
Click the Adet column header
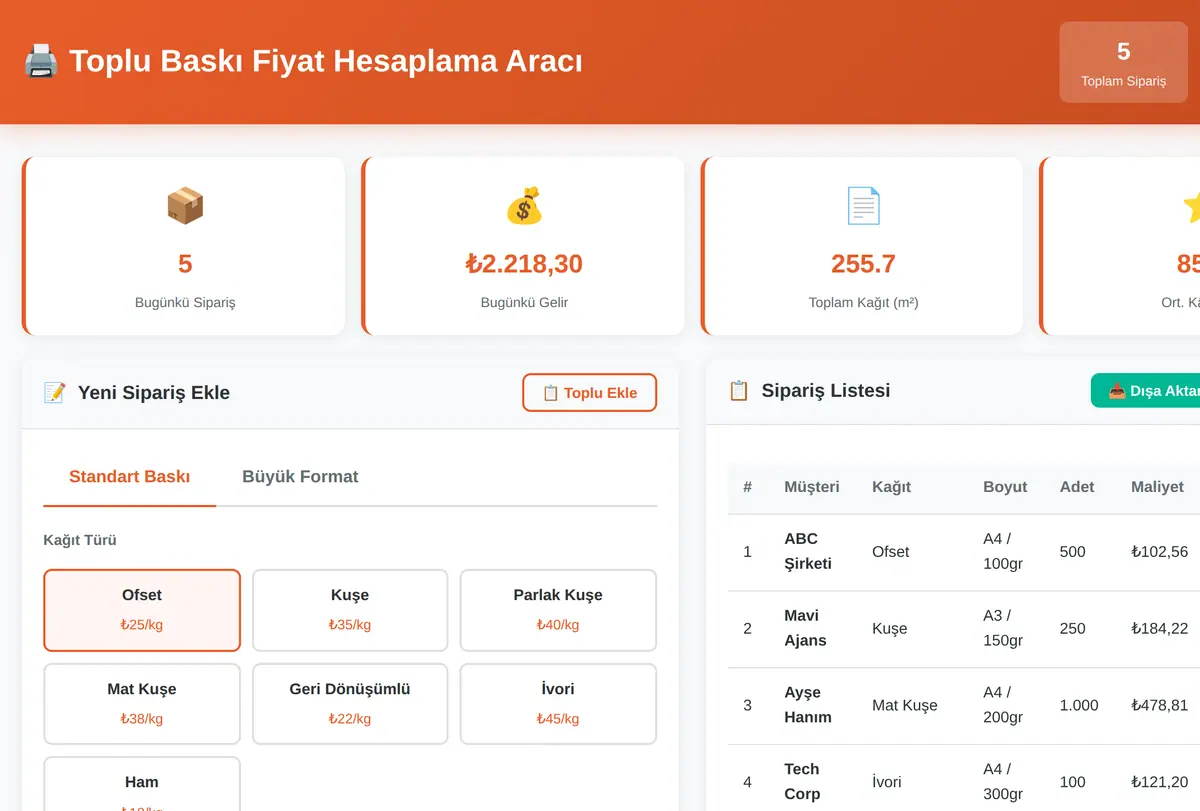click(1077, 487)
